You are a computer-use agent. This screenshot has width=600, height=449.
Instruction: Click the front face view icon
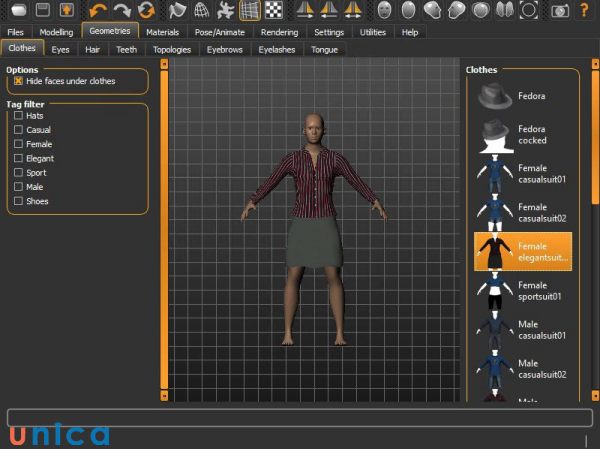pos(385,11)
